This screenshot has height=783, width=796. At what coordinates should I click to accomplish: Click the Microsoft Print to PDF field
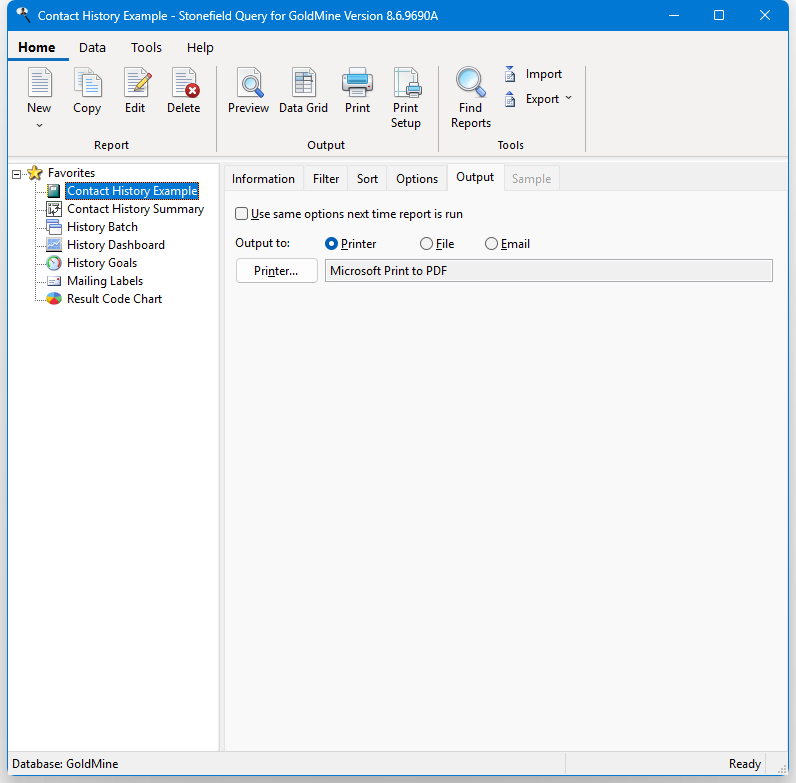click(548, 271)
